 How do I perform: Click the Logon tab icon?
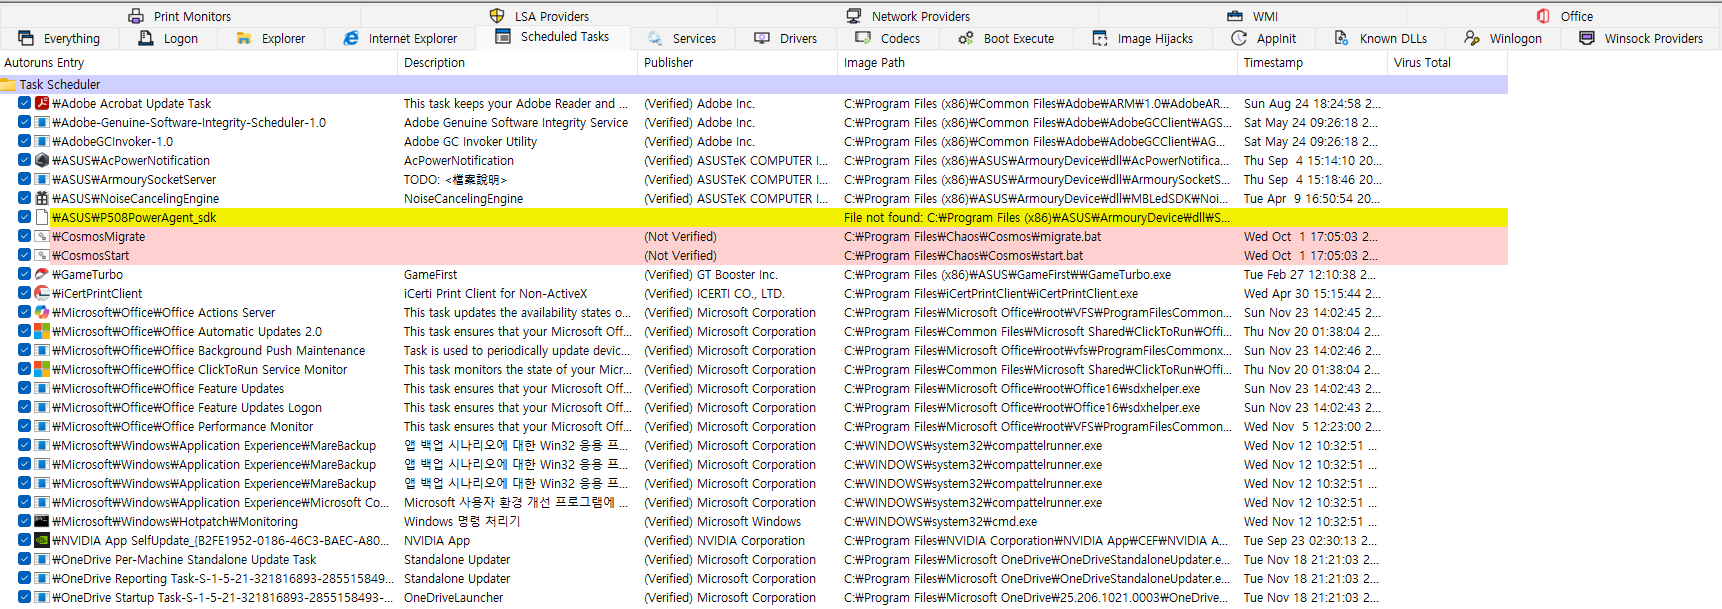point(146,38)
